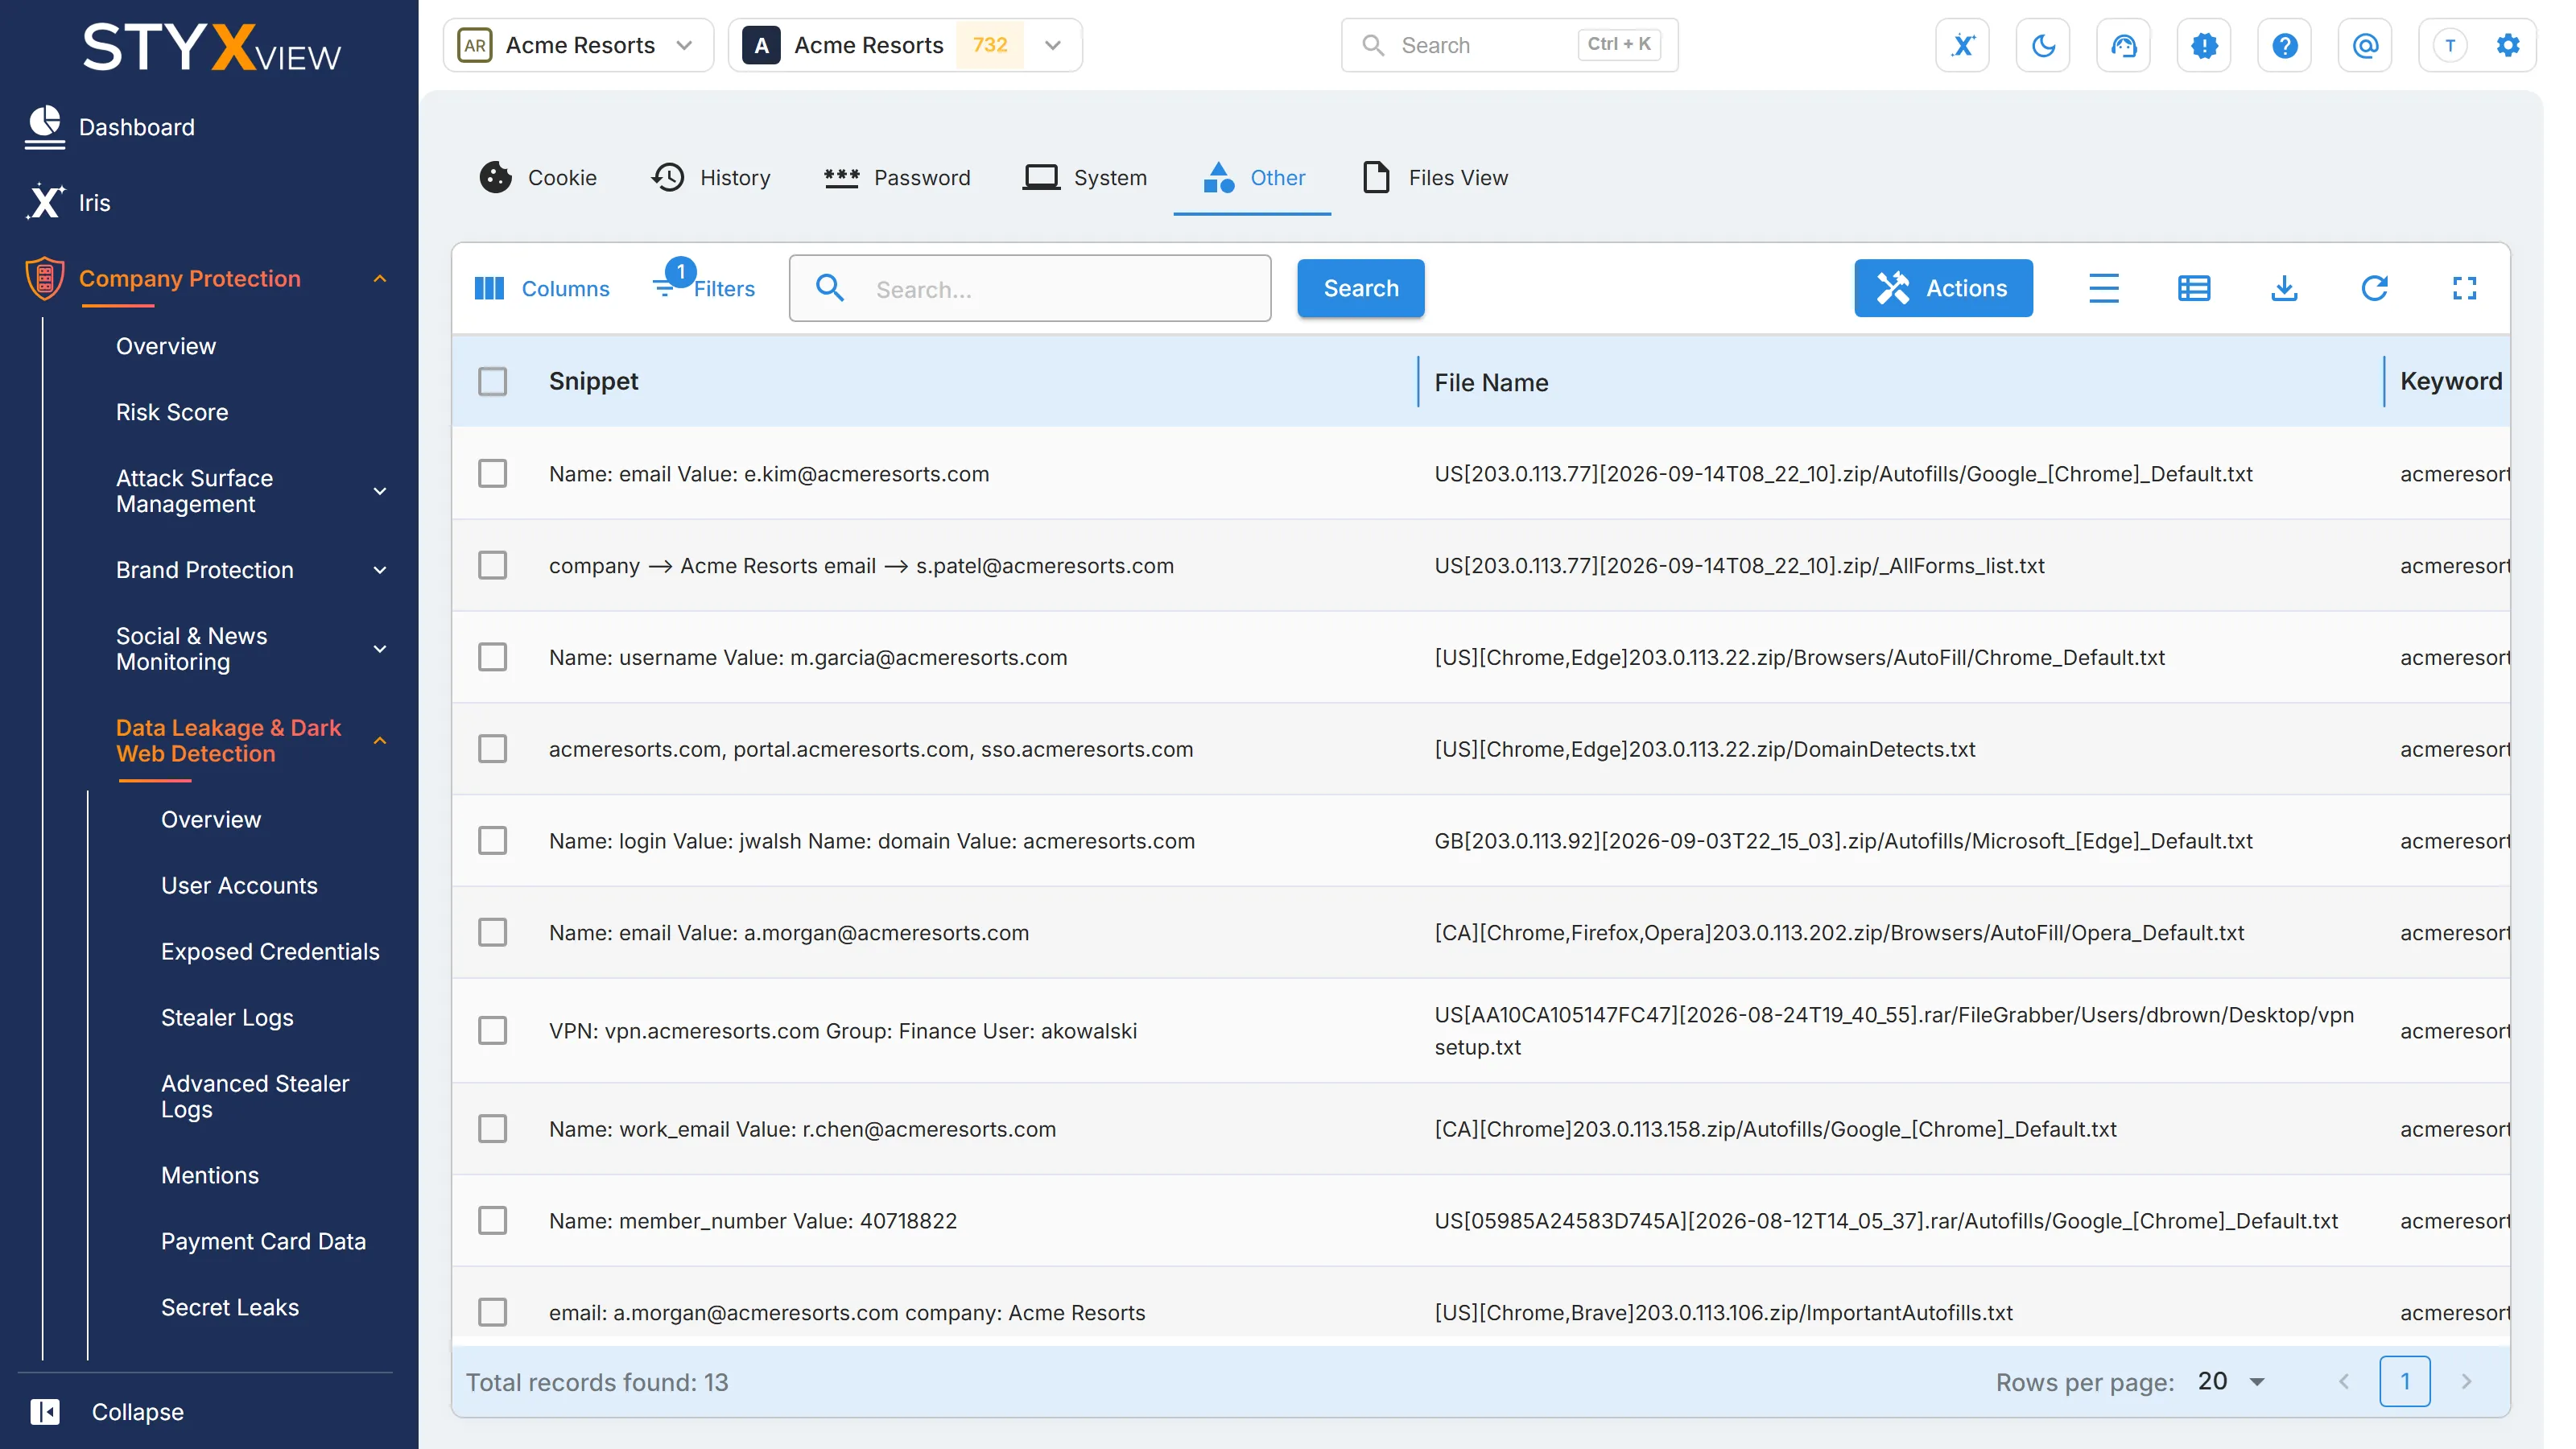Expand Attack Surface Management
The height and width of the screenshot is (1449, 2576).
[380, 491]
